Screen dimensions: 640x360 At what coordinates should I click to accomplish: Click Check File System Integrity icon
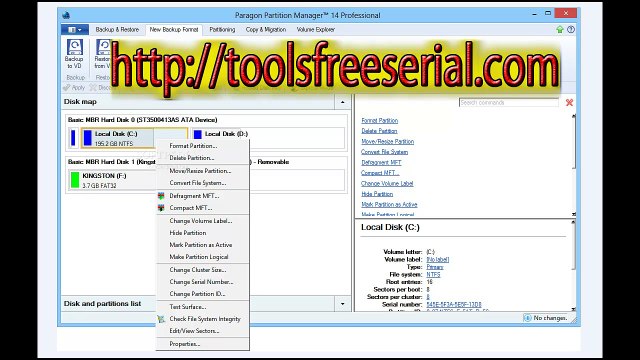[161, 319]
